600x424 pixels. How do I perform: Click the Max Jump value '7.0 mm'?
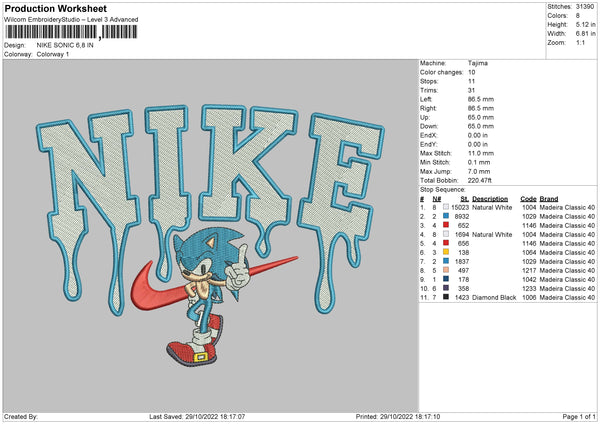tap(479, 171)
